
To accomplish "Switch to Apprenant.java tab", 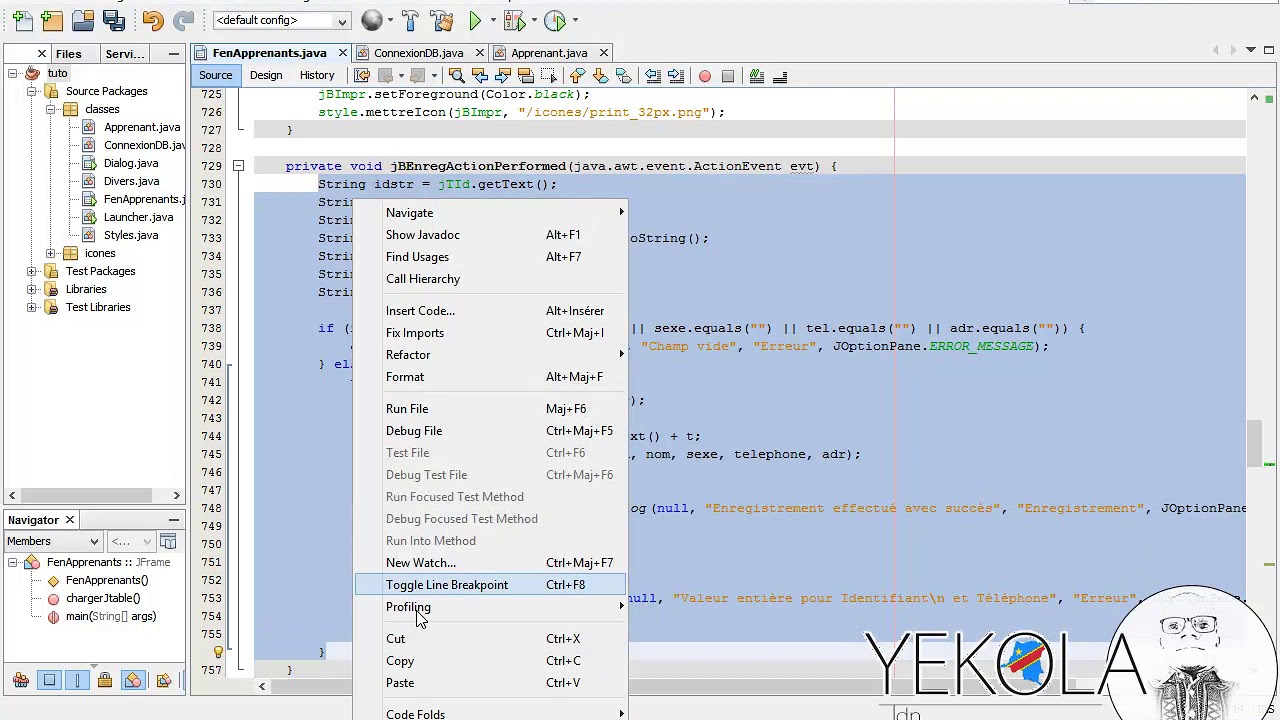I will (x=549, y=53).
